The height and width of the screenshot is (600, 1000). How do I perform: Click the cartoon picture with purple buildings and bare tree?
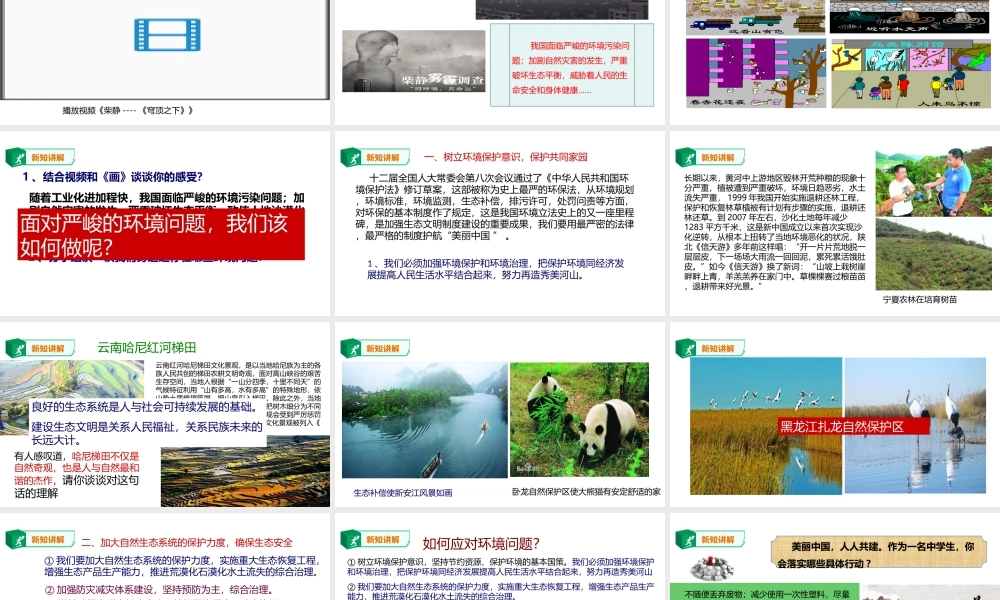(x=756, y=73)
